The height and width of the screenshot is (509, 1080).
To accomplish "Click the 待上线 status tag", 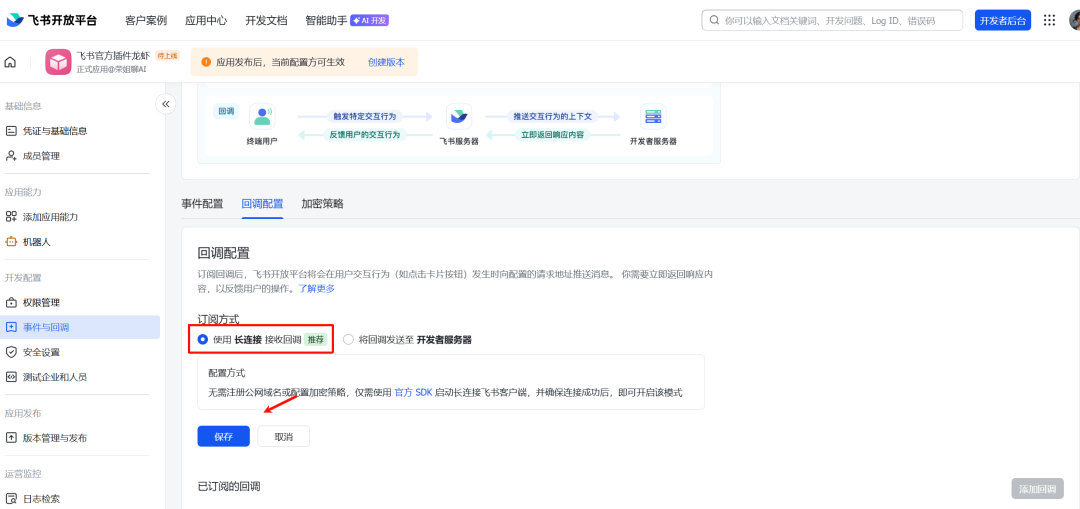I will [167, 56].
